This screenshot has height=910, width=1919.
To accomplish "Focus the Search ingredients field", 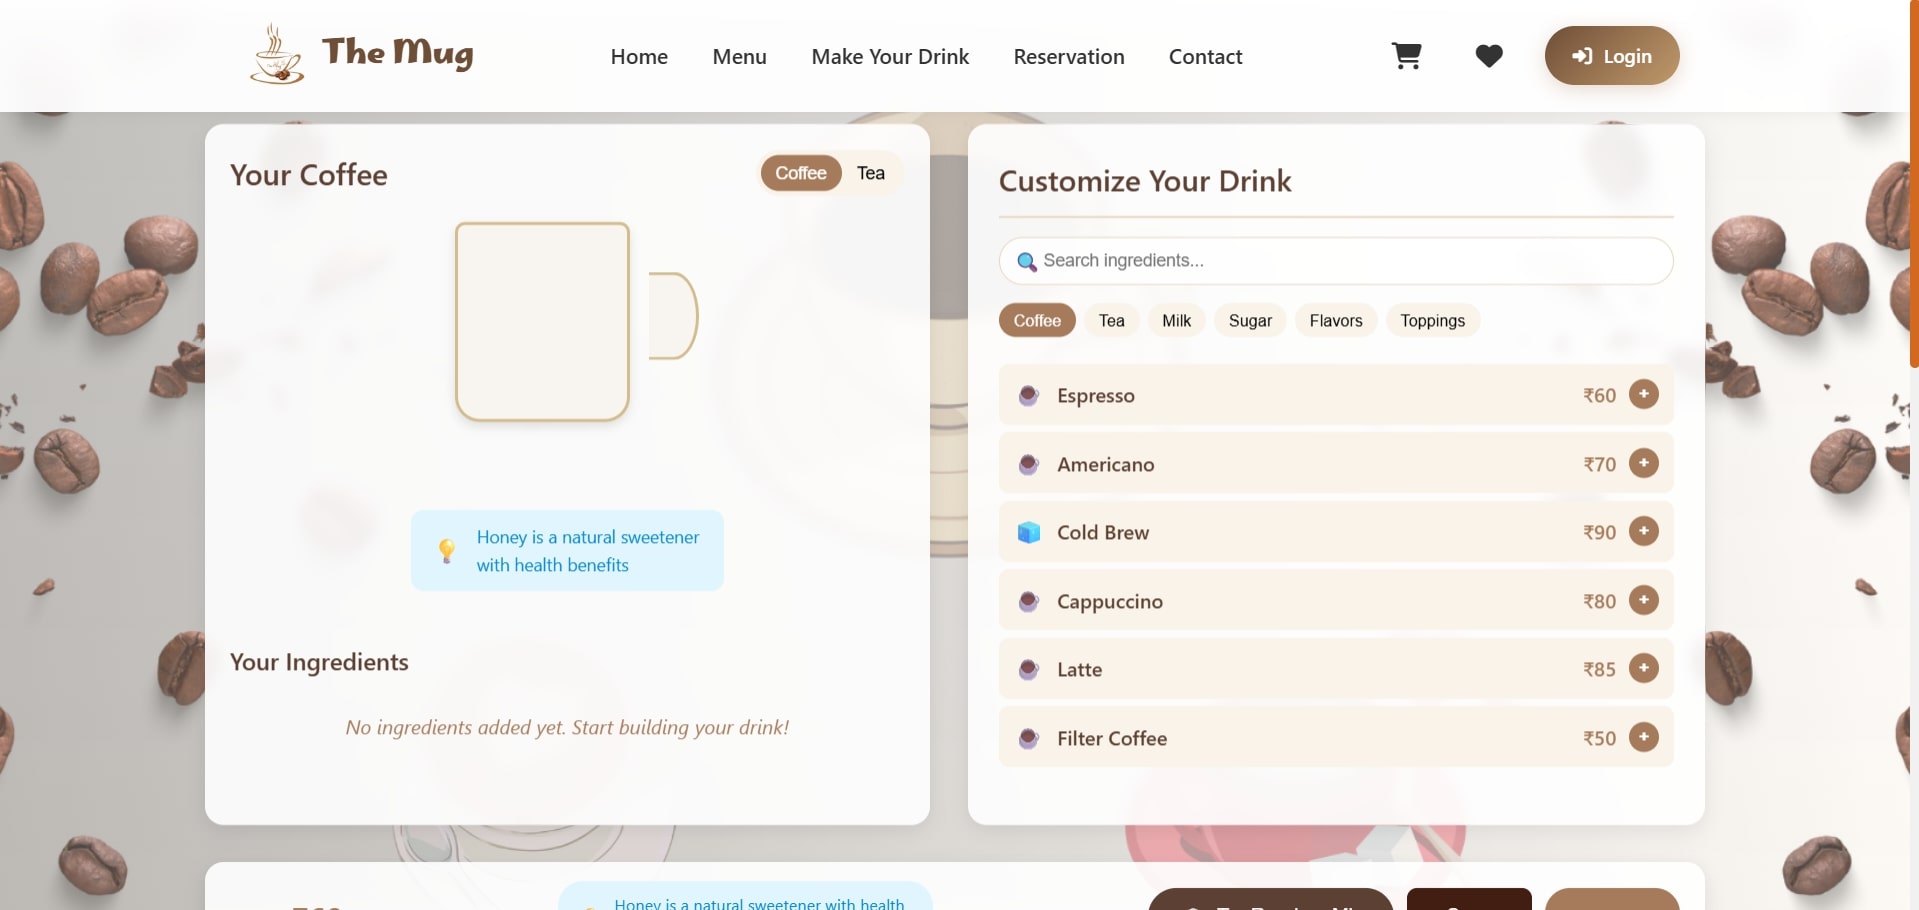I will coord(1335,261).
